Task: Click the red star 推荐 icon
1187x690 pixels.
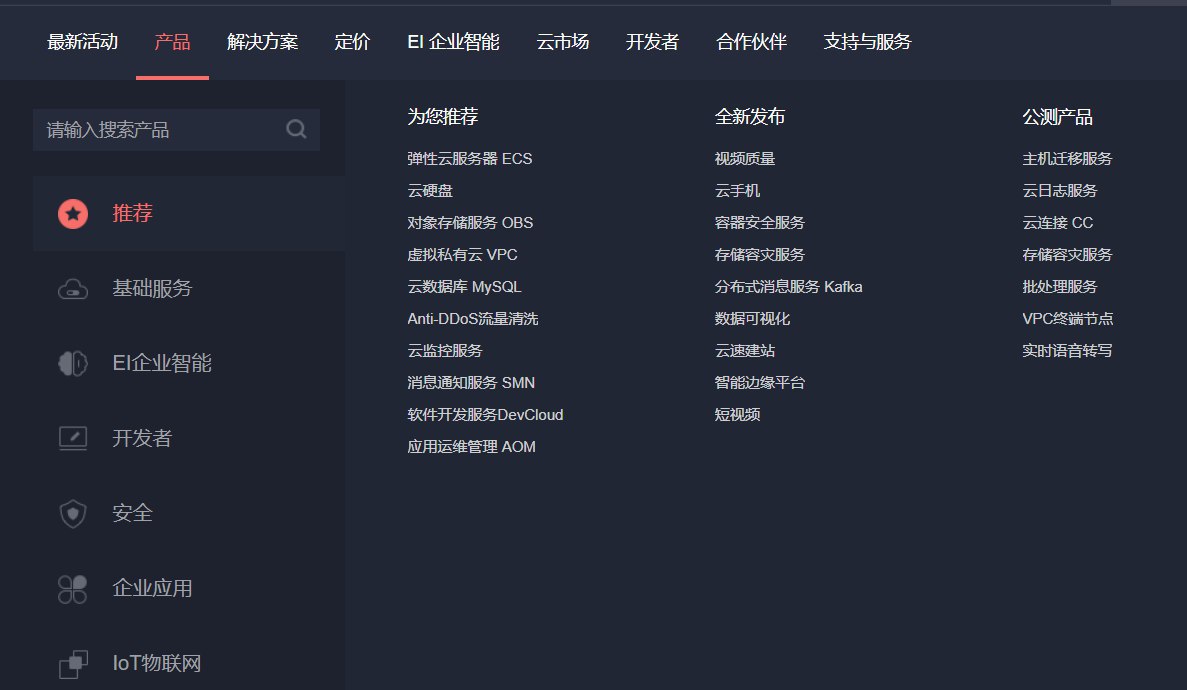Action: [x=73, y=213]
